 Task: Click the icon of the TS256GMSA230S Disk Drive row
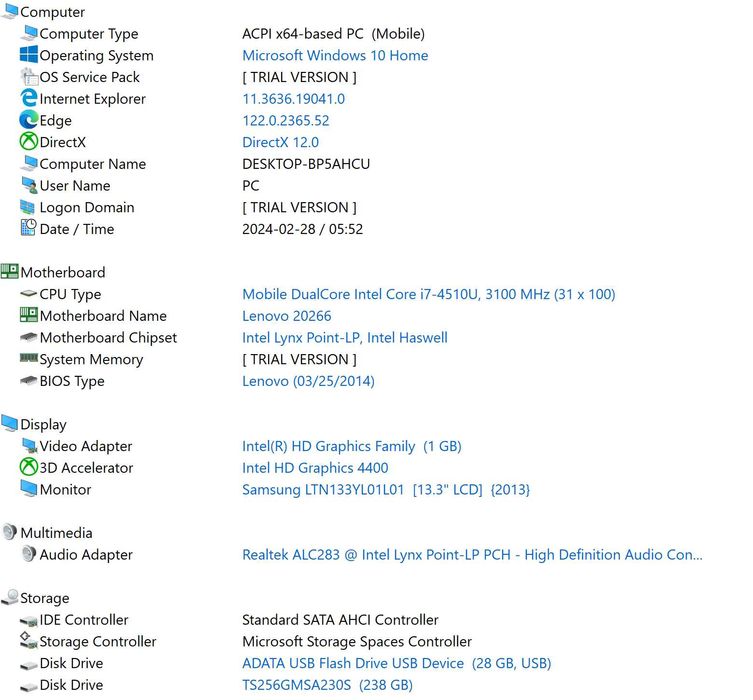(x=29, y=687)
